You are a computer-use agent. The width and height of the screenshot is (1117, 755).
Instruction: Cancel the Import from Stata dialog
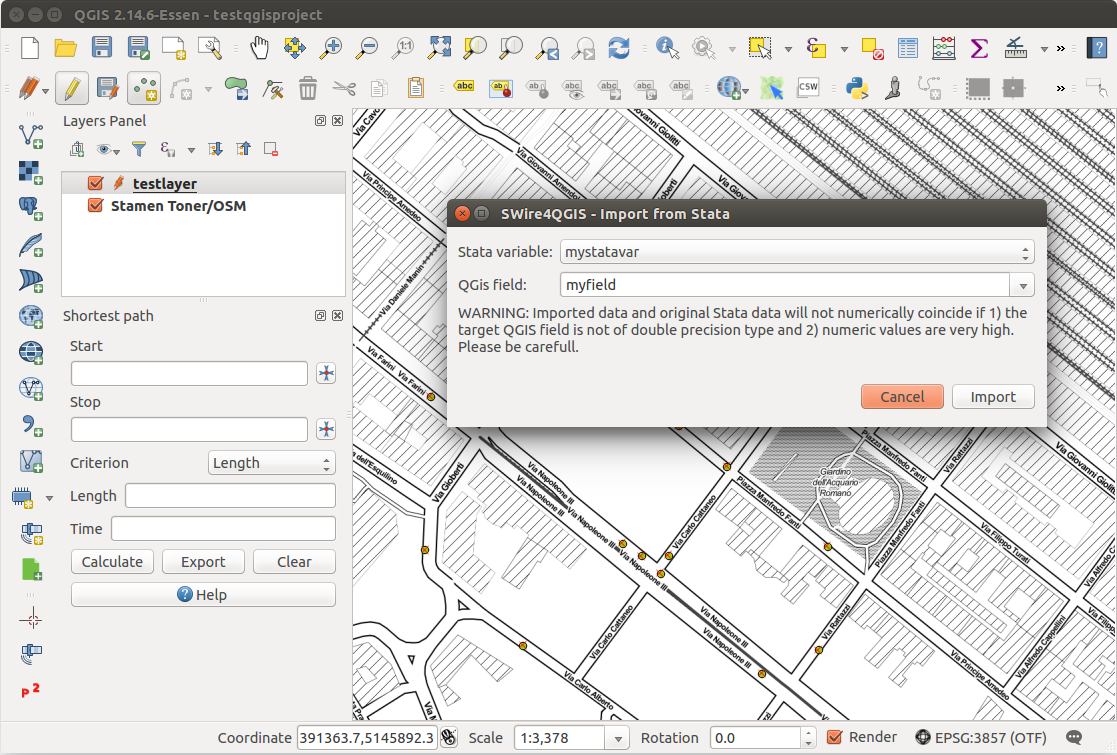point(902,397)
